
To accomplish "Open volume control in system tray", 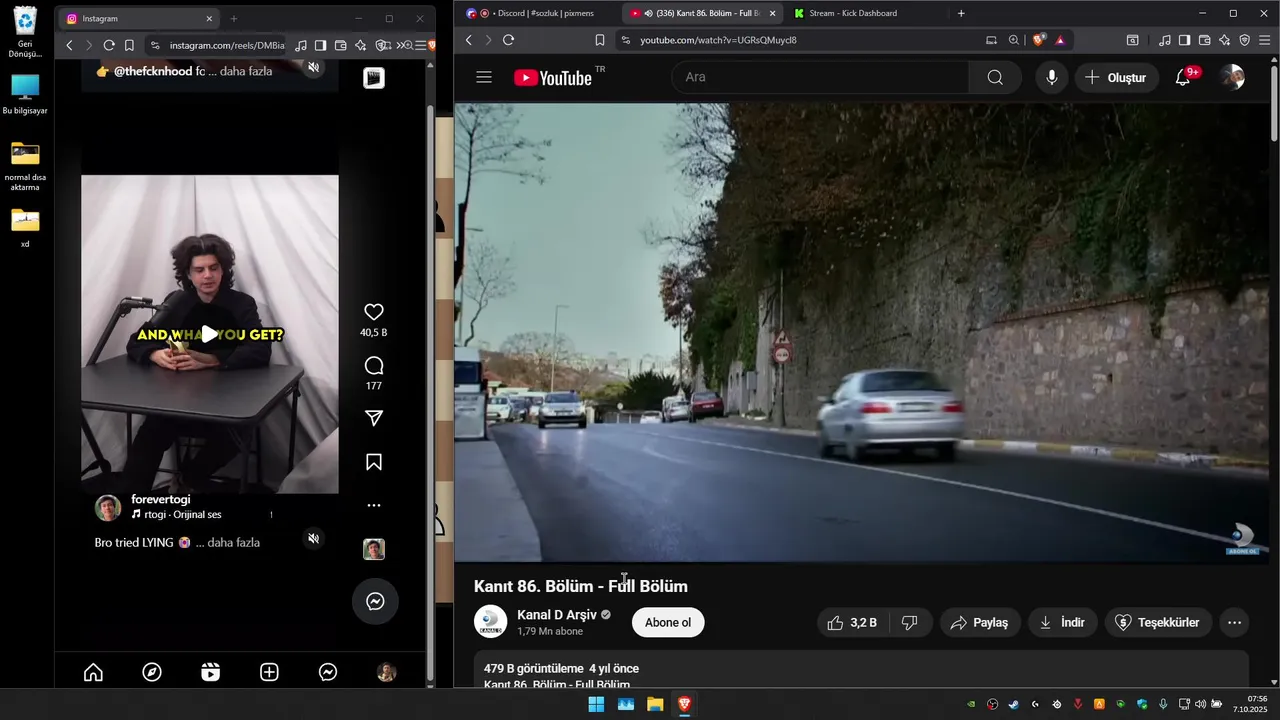I will click(x=1200, y=704).
